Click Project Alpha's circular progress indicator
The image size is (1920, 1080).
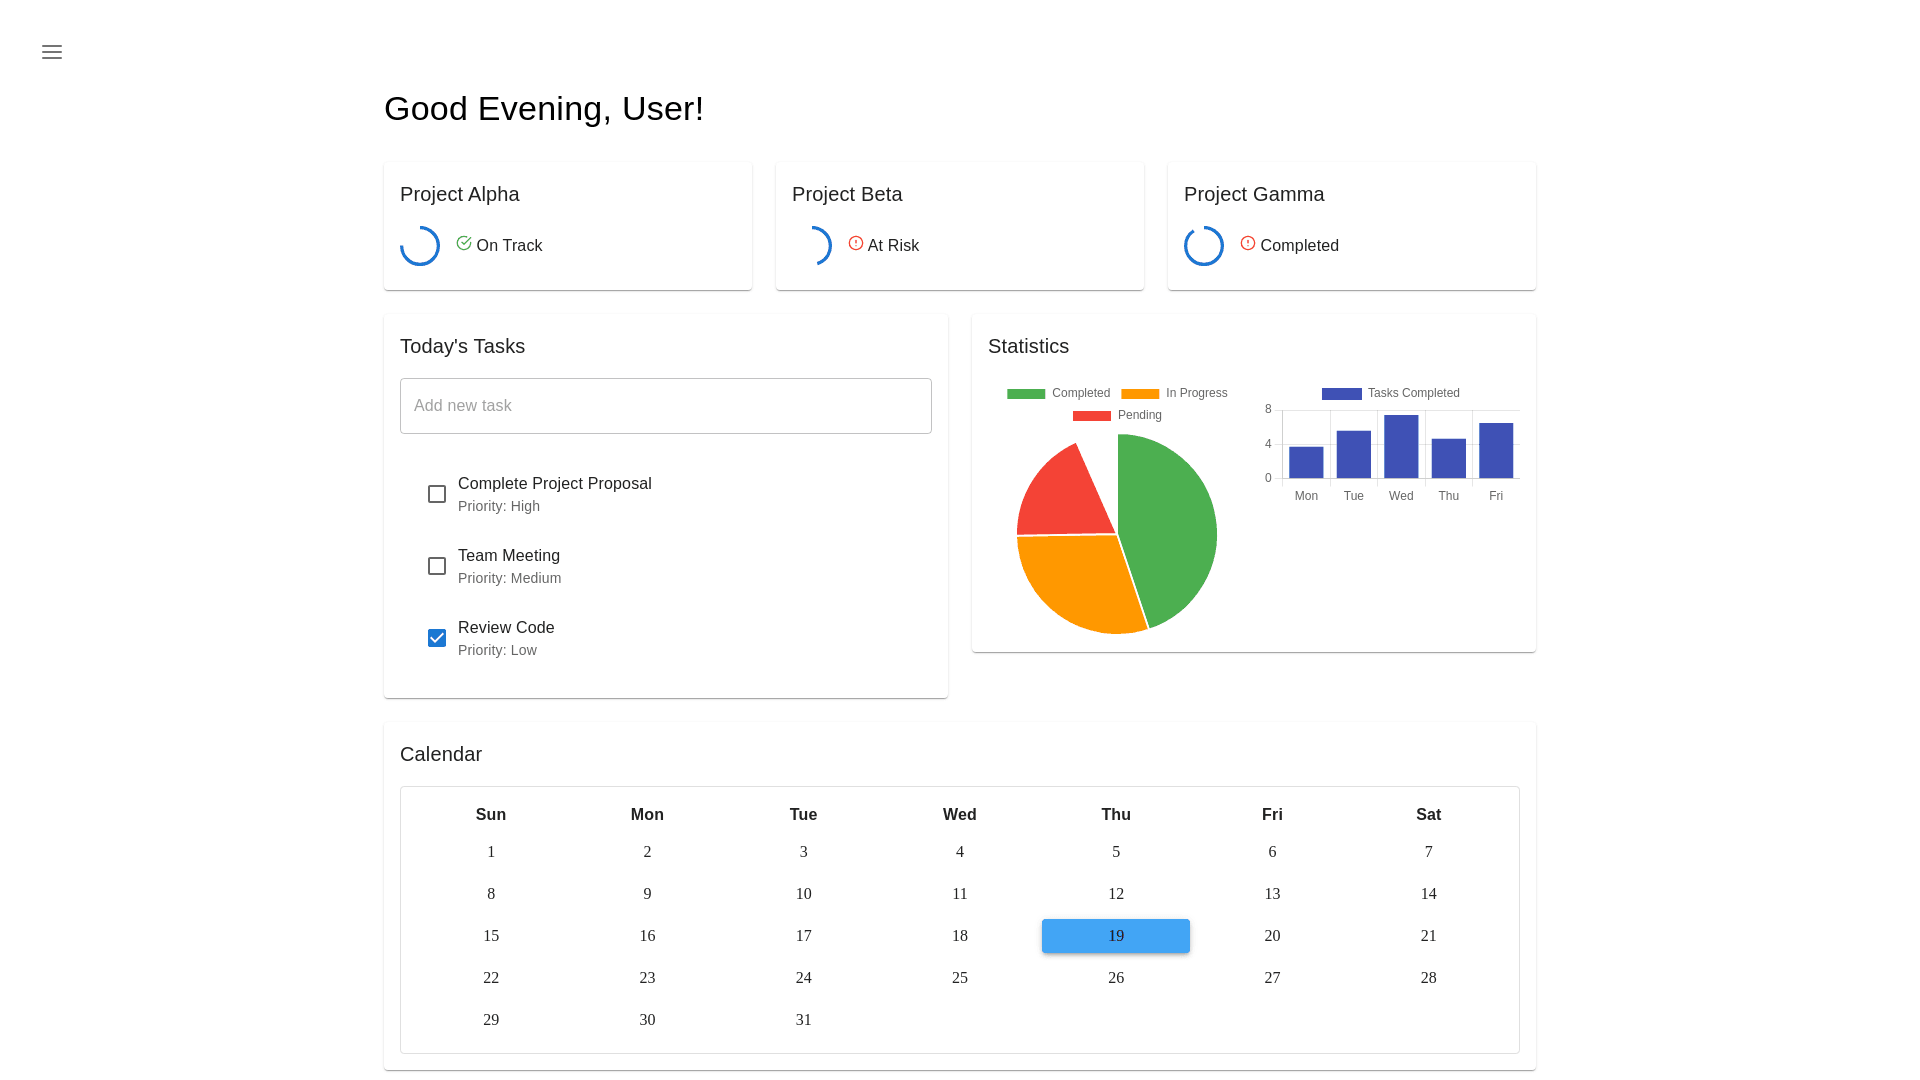click(x=420, y=246)
